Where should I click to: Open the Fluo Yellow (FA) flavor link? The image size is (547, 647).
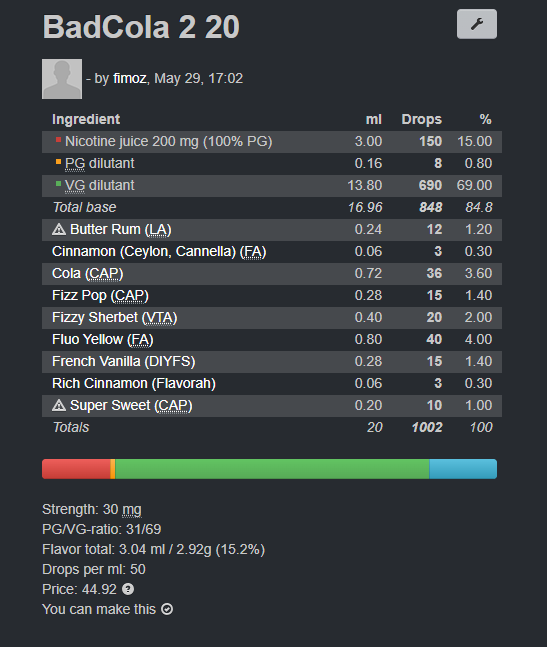[x=103, y=340]
